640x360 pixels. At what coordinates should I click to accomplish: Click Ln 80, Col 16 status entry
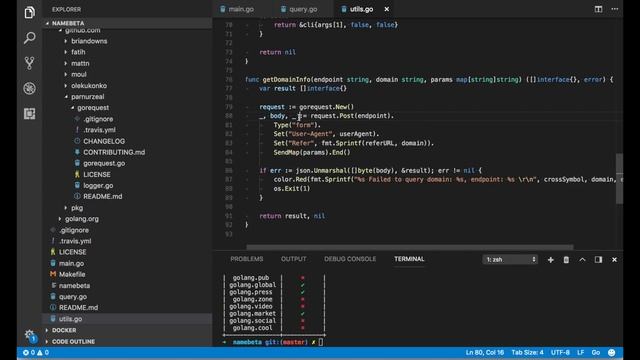coord(484,352)
